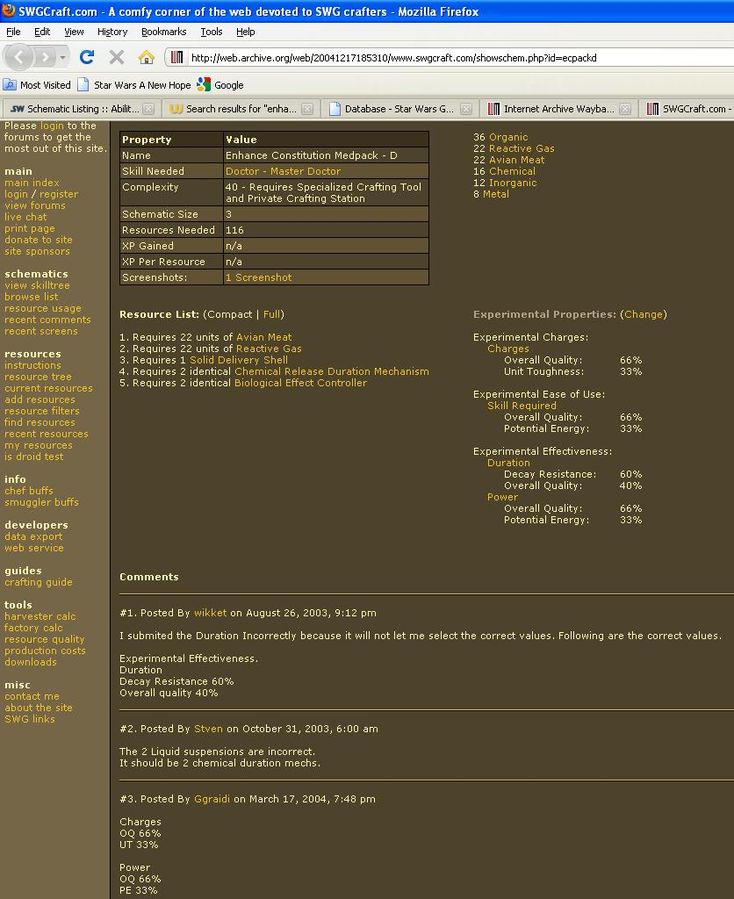Open the History menu
The height and width of the screenshot is (899, 734).
pyautogui.click(x=112, y=32)
